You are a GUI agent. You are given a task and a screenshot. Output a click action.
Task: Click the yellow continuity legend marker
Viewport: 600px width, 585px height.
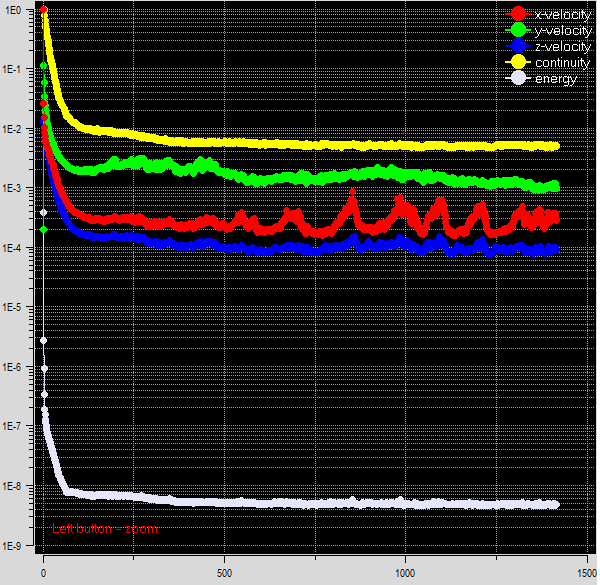(x=518, y=62)
